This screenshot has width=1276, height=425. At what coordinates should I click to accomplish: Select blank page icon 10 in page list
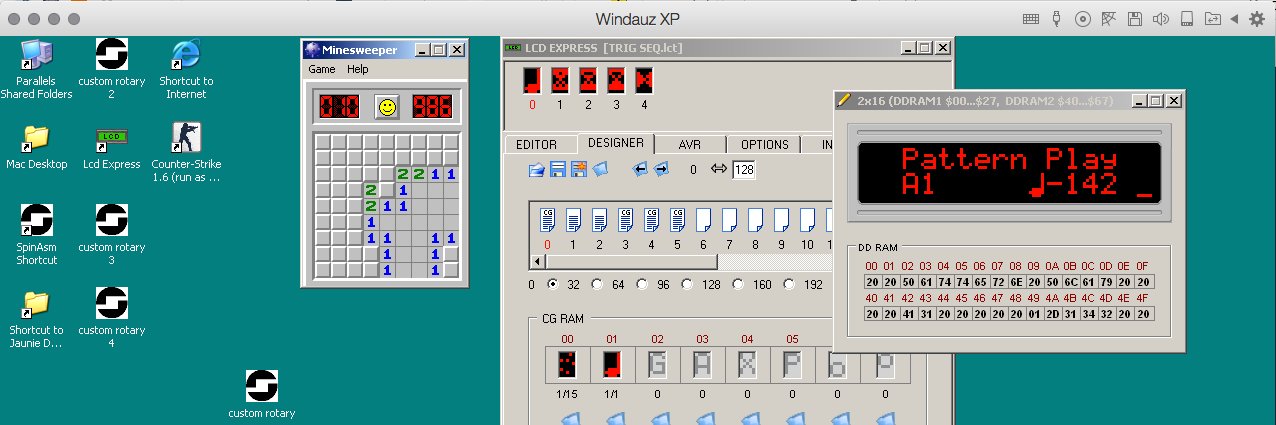pos(807,218)
